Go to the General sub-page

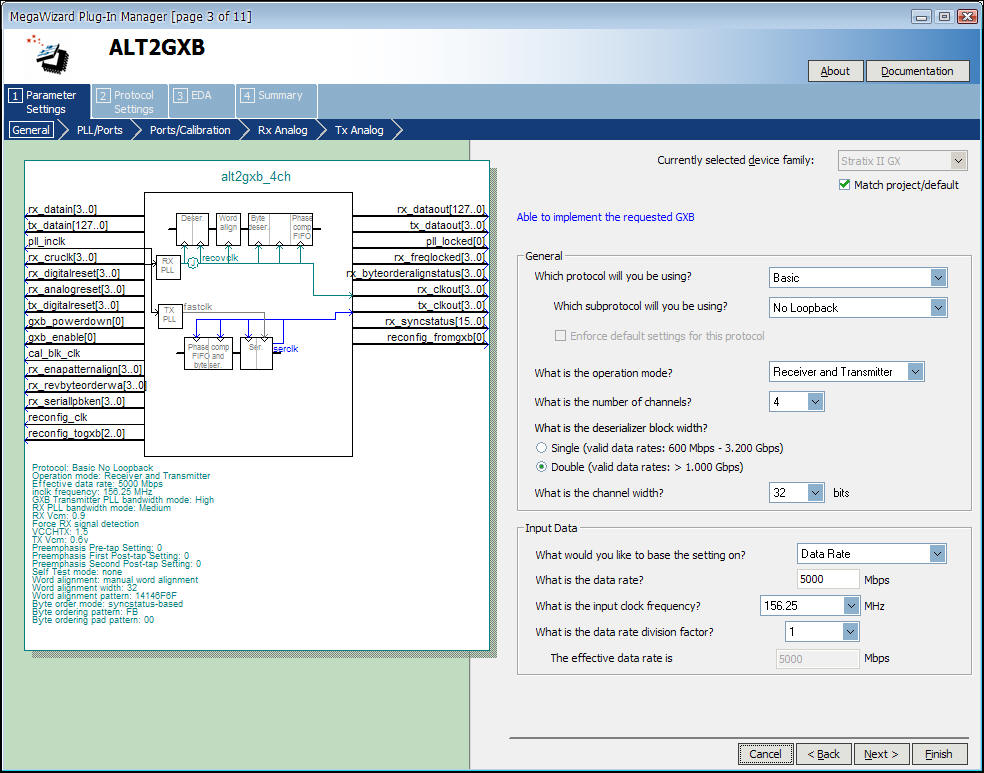31,130
